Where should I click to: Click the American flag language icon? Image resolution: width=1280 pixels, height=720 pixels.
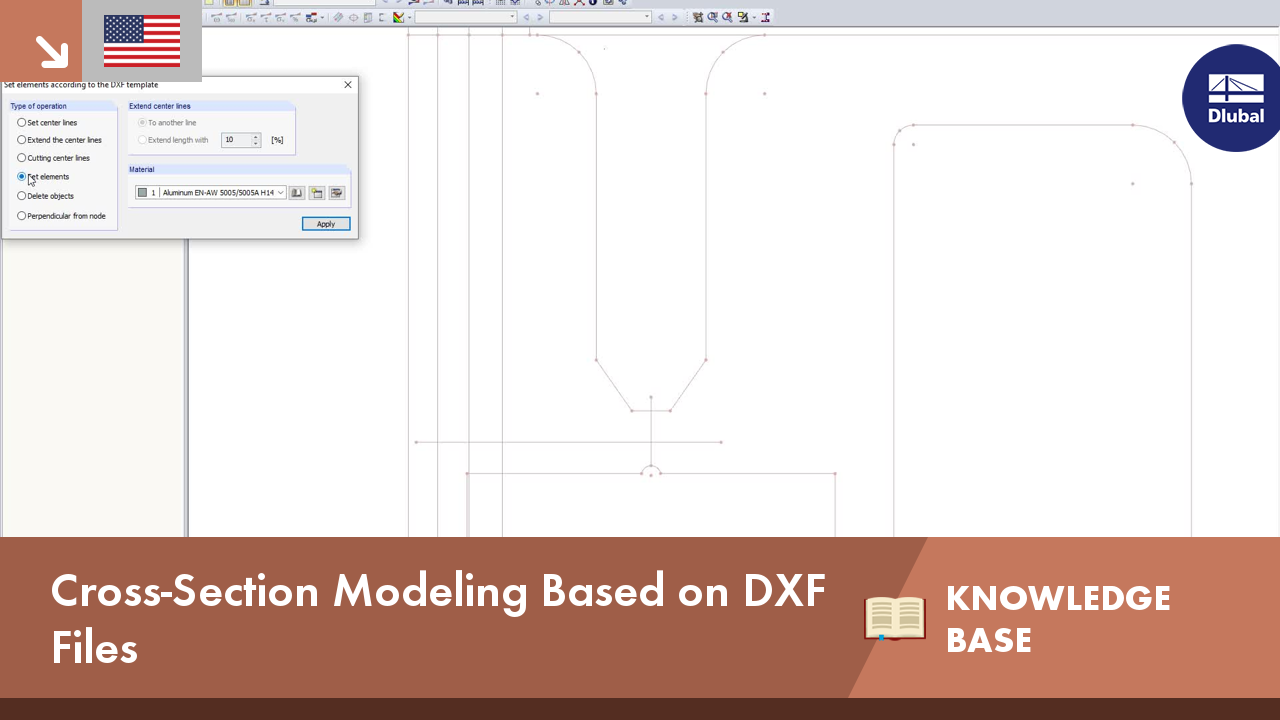(x=140, y=42)
